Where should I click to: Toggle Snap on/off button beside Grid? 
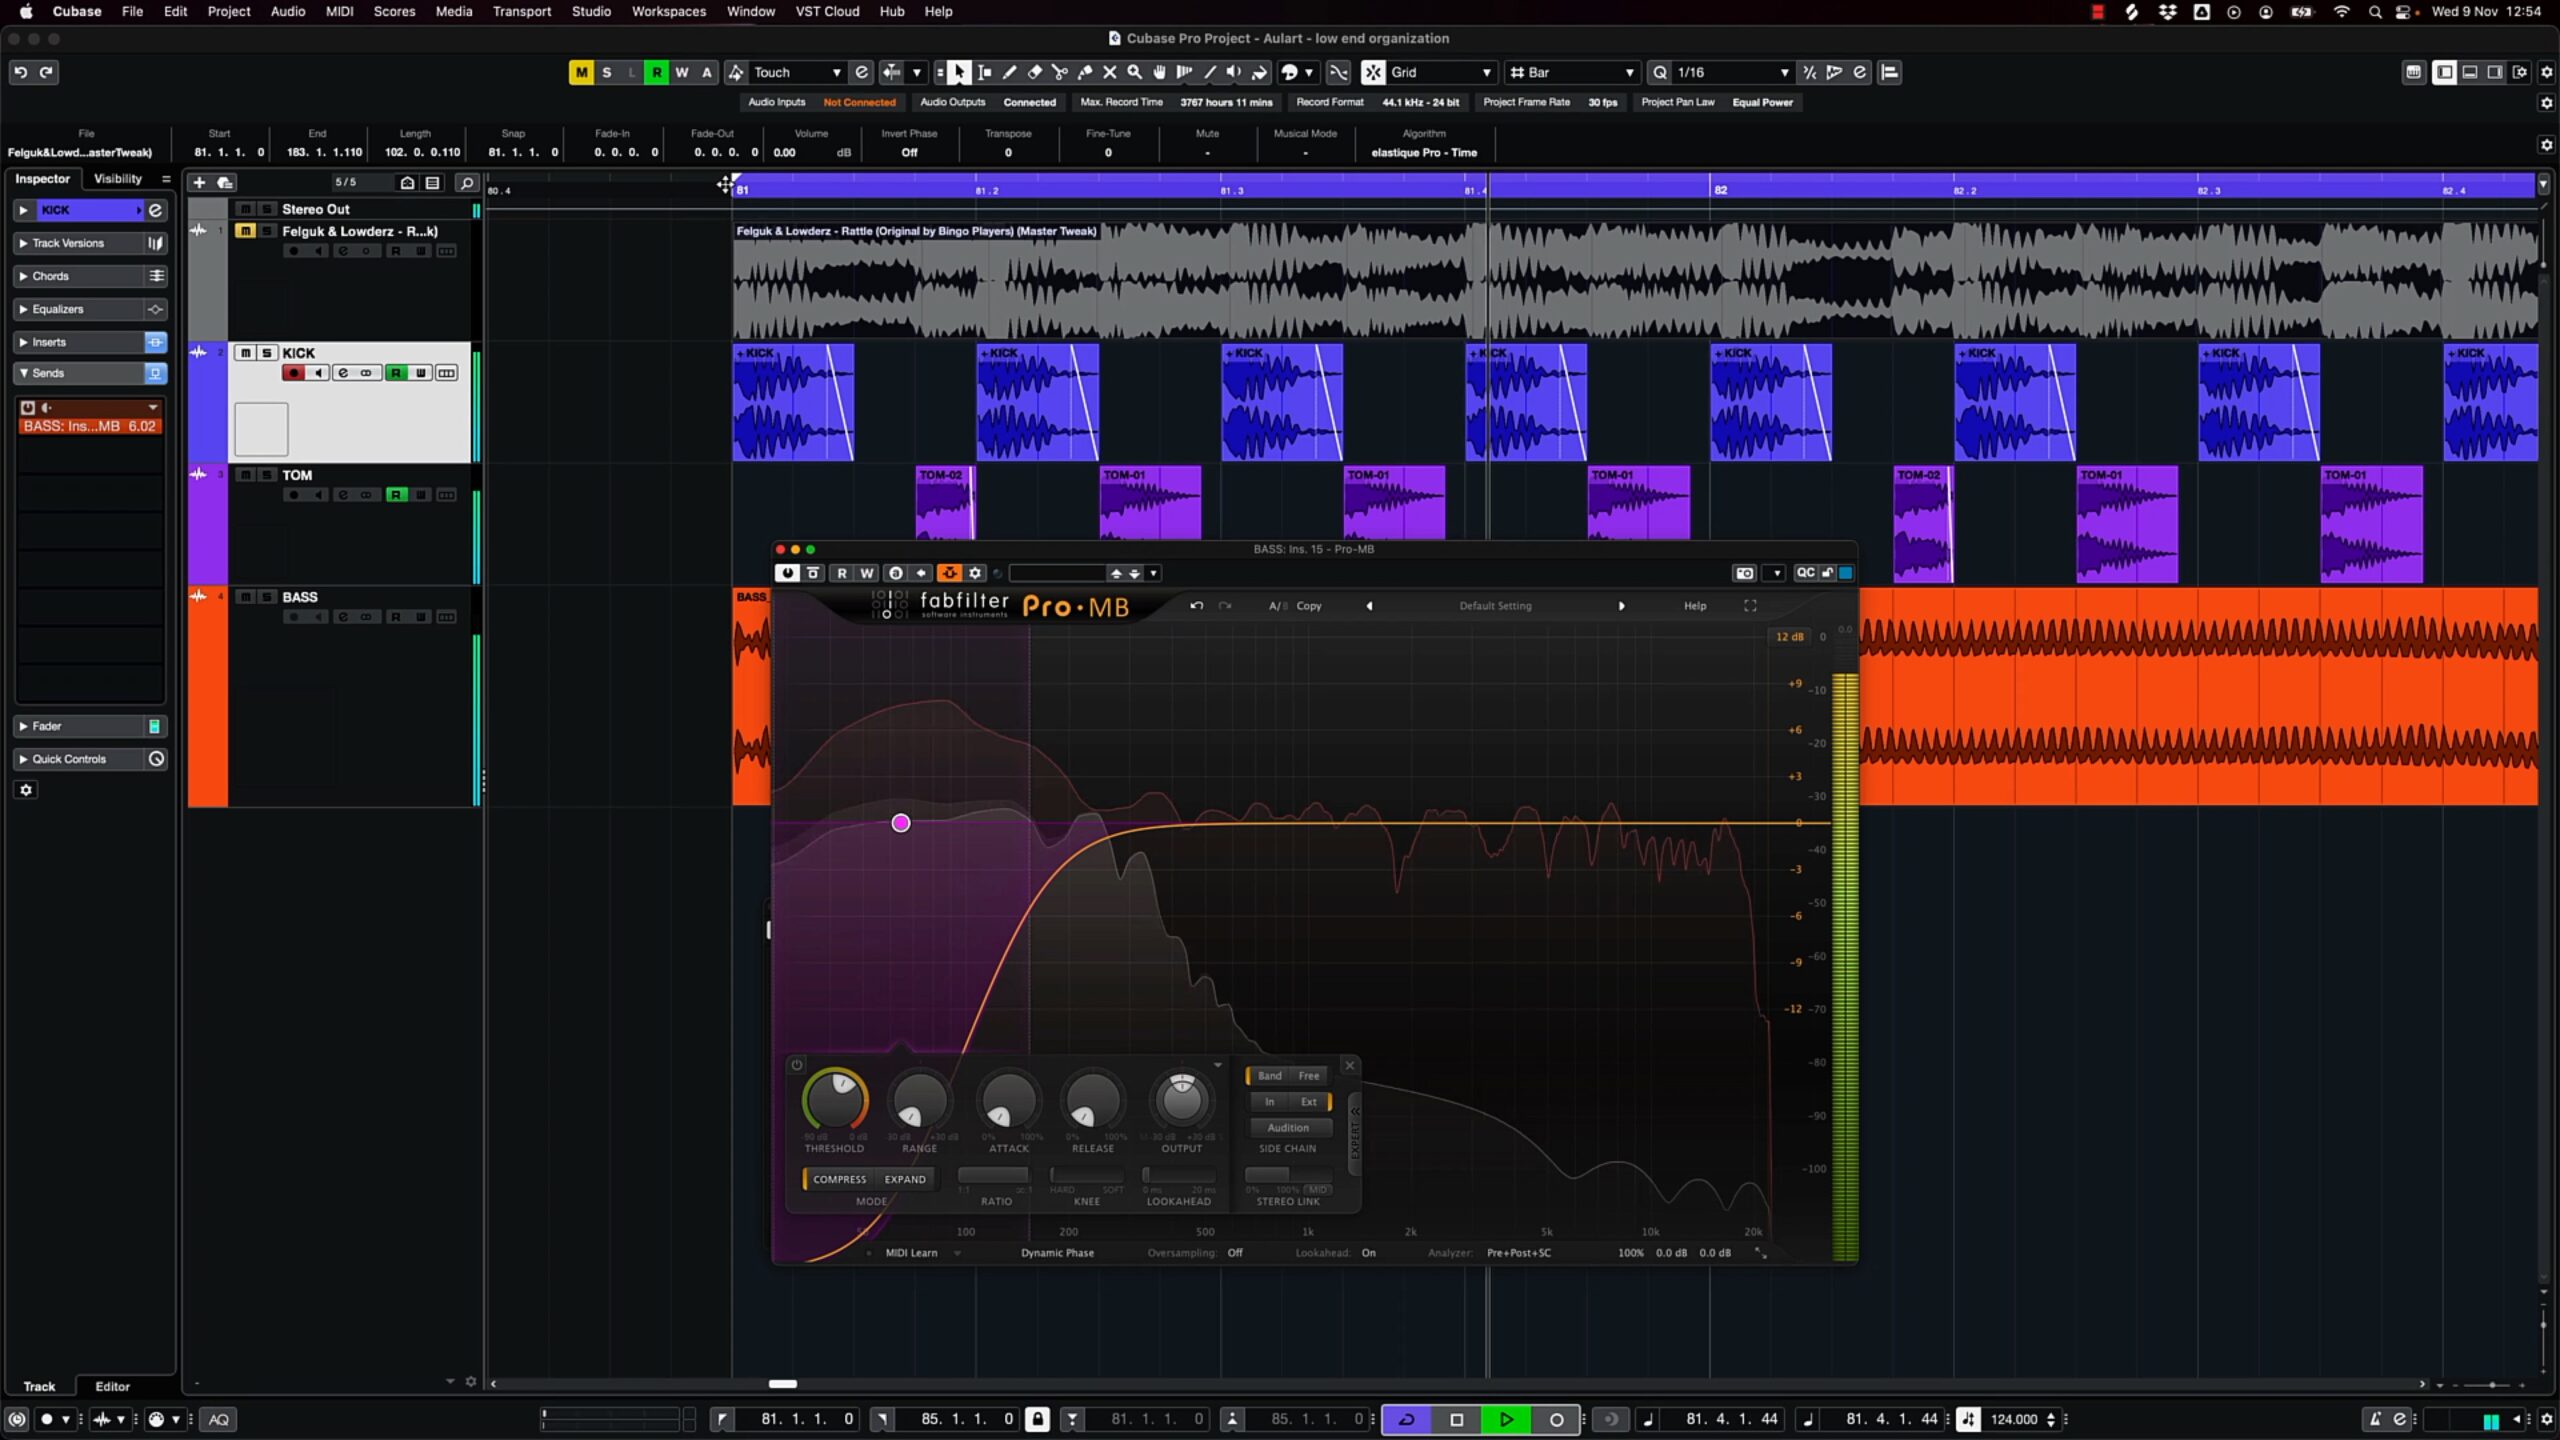pos(1373,72)
